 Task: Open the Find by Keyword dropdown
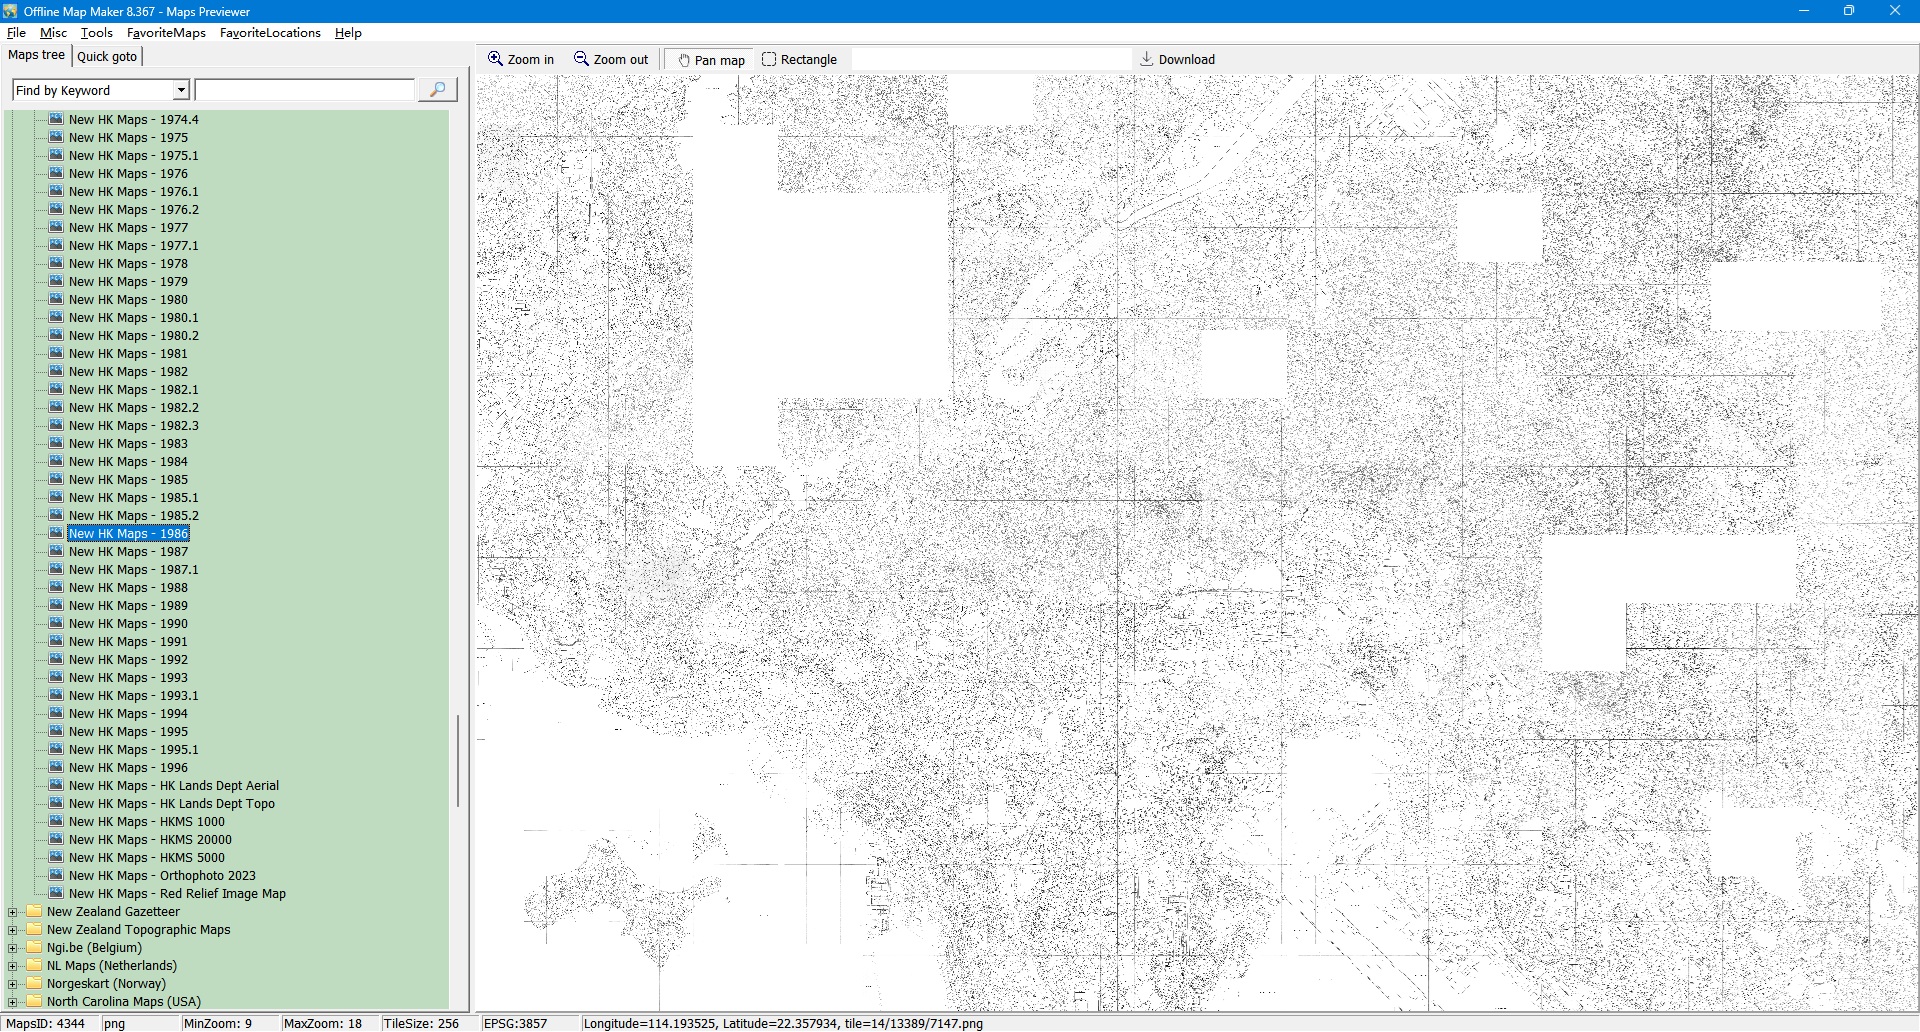click(x=181, y=90)
